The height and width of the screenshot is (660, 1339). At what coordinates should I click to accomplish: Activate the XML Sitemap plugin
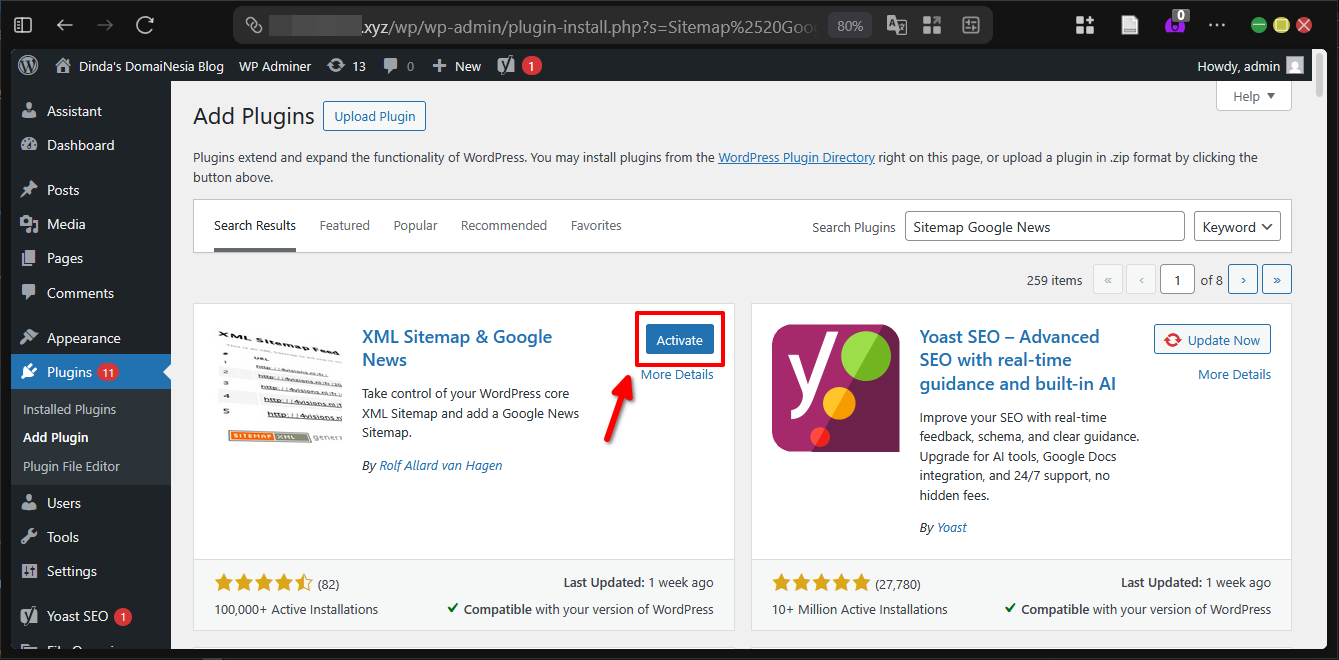pyautogui.click(x=679, y=339)
